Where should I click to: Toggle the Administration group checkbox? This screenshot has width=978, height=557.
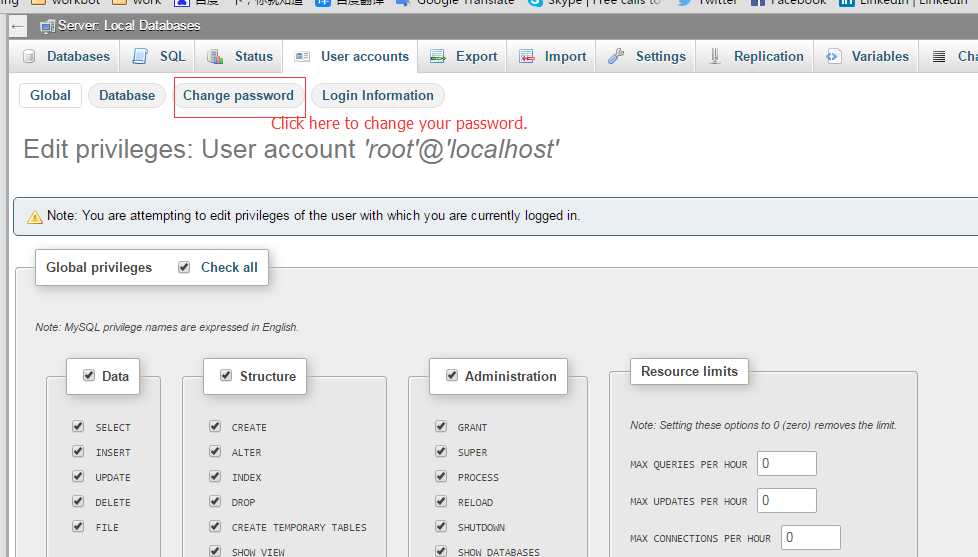point(452,375)
